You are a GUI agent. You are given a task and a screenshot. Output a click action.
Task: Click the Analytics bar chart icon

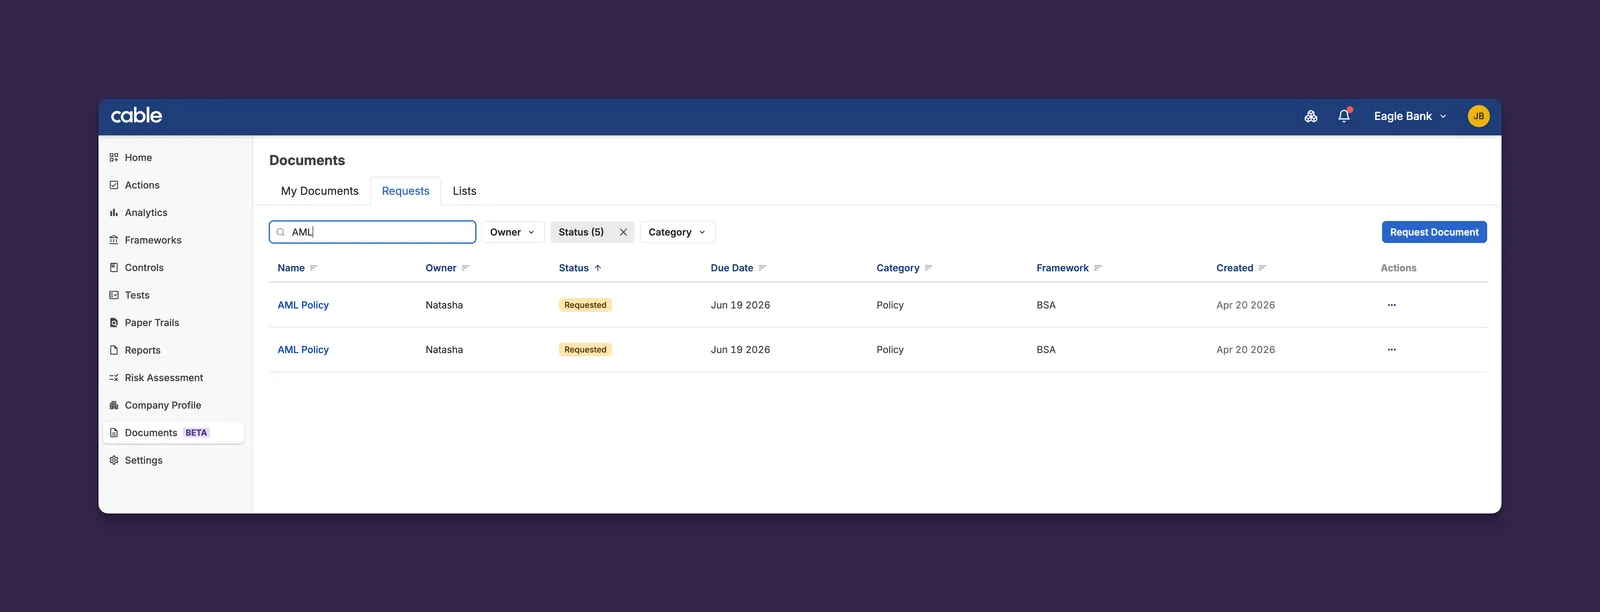click(x=114, y=213)
